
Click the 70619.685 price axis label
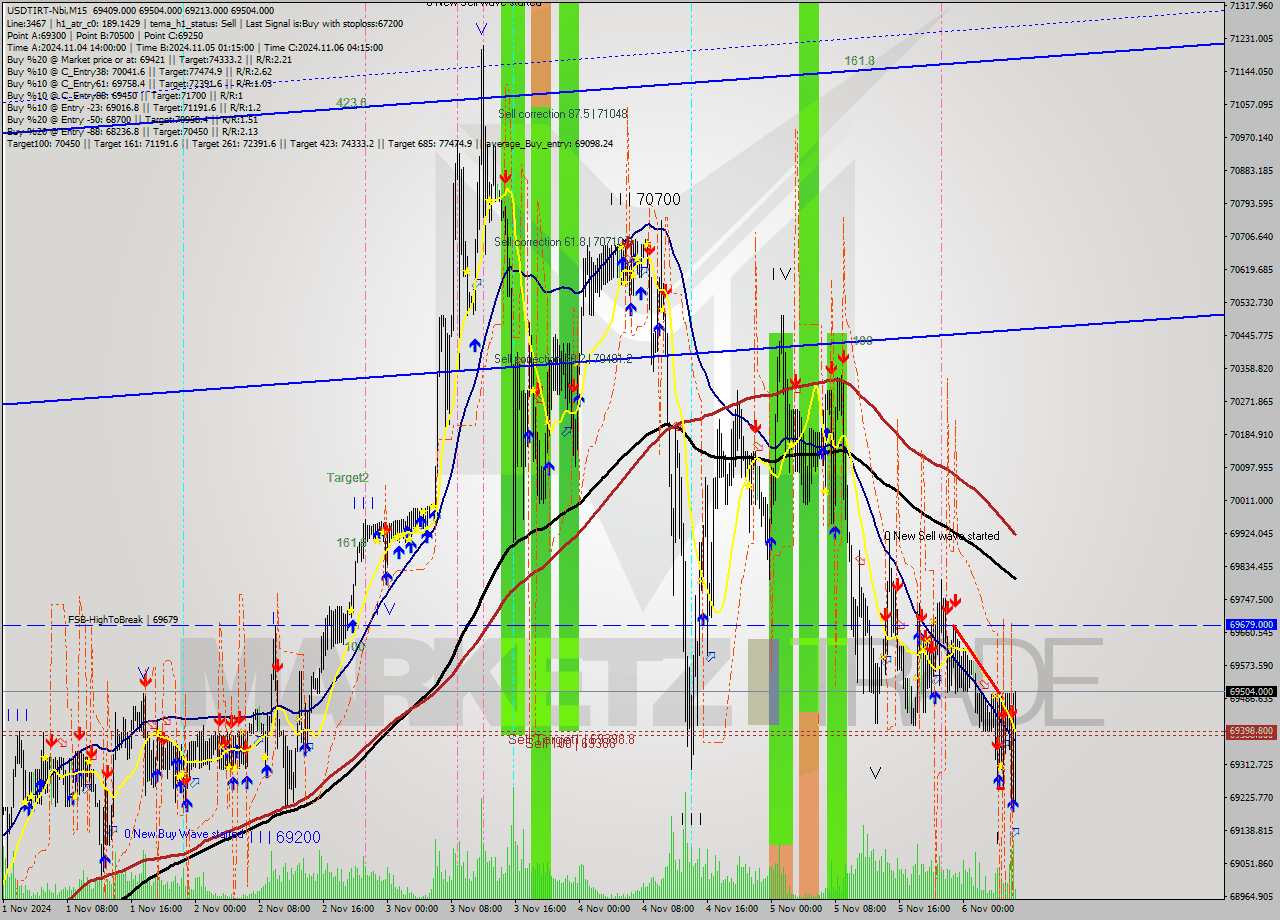(1251, 270)
